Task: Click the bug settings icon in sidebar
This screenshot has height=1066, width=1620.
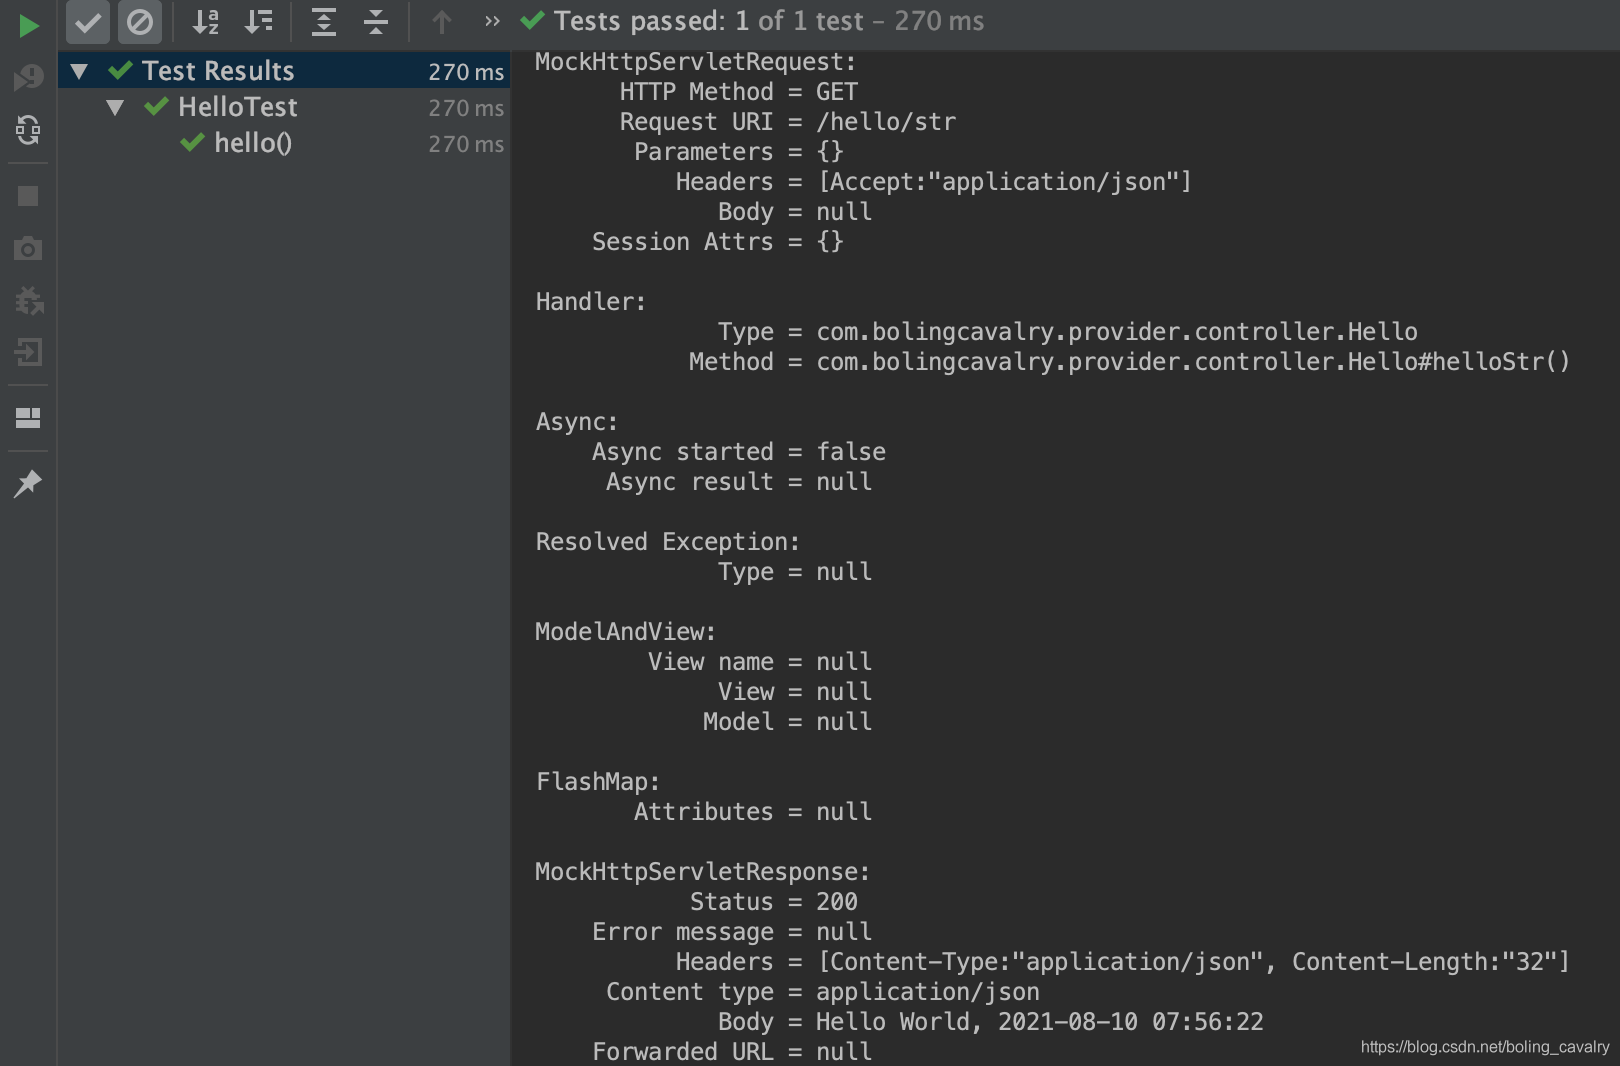Action: coord(28,300)
